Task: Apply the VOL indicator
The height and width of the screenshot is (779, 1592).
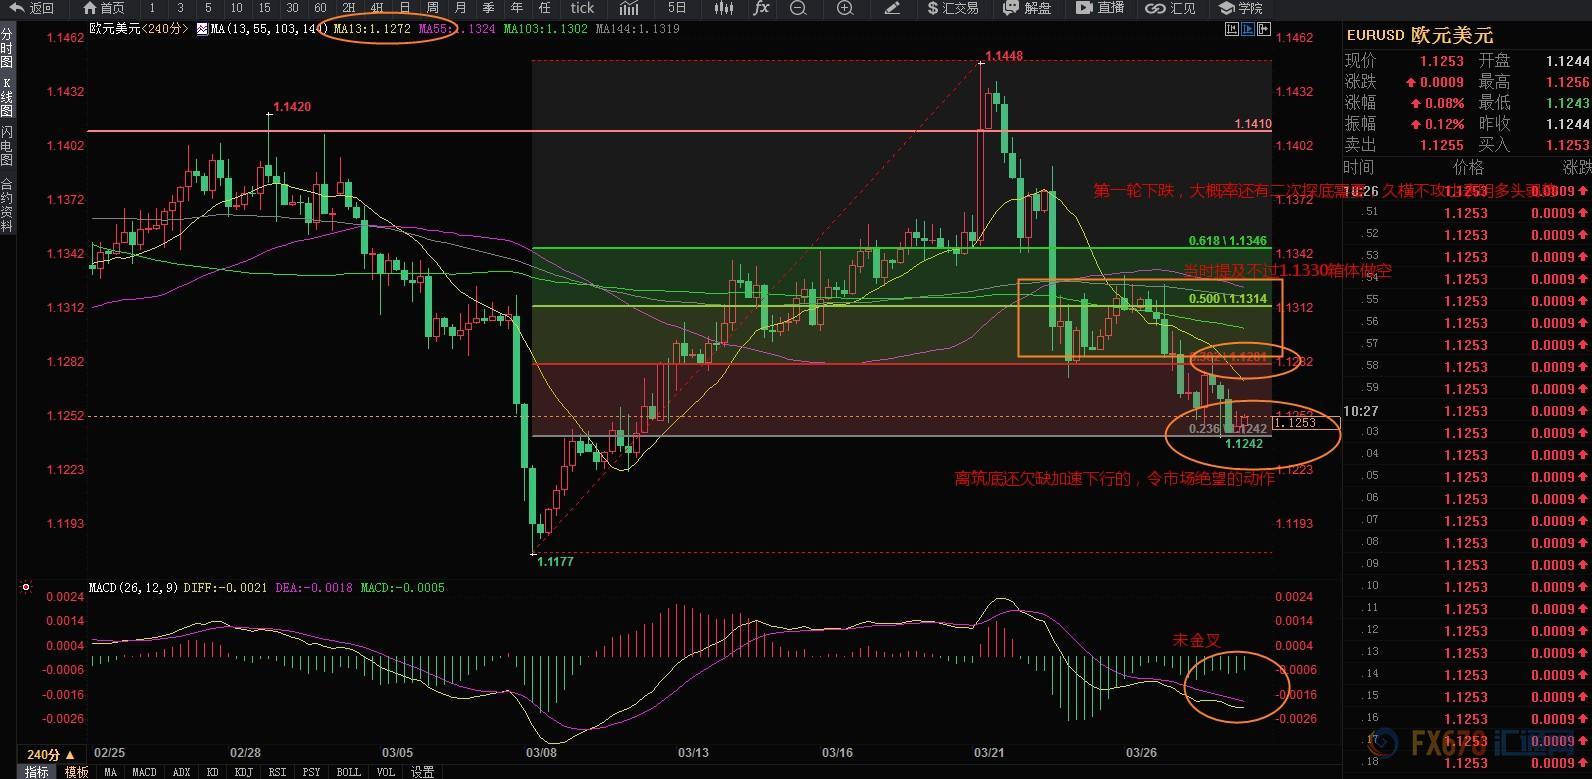Action: point(386,772)
